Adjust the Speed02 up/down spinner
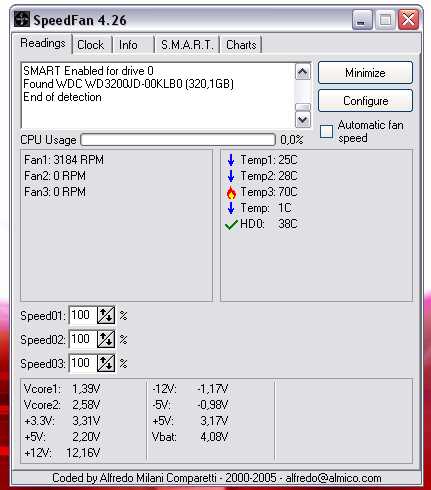 (106, 339)
